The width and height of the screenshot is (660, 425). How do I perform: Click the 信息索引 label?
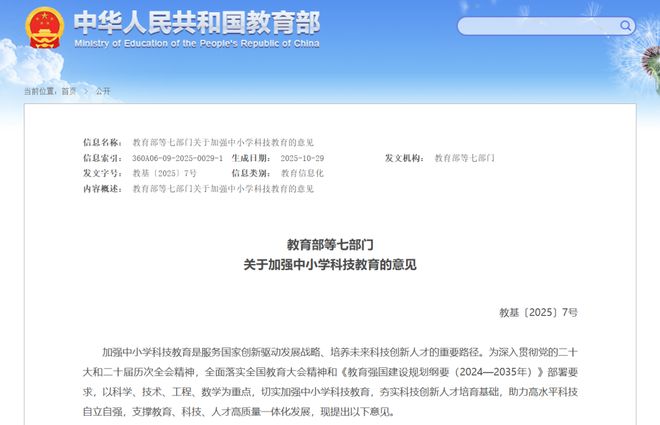pos(102,158)
